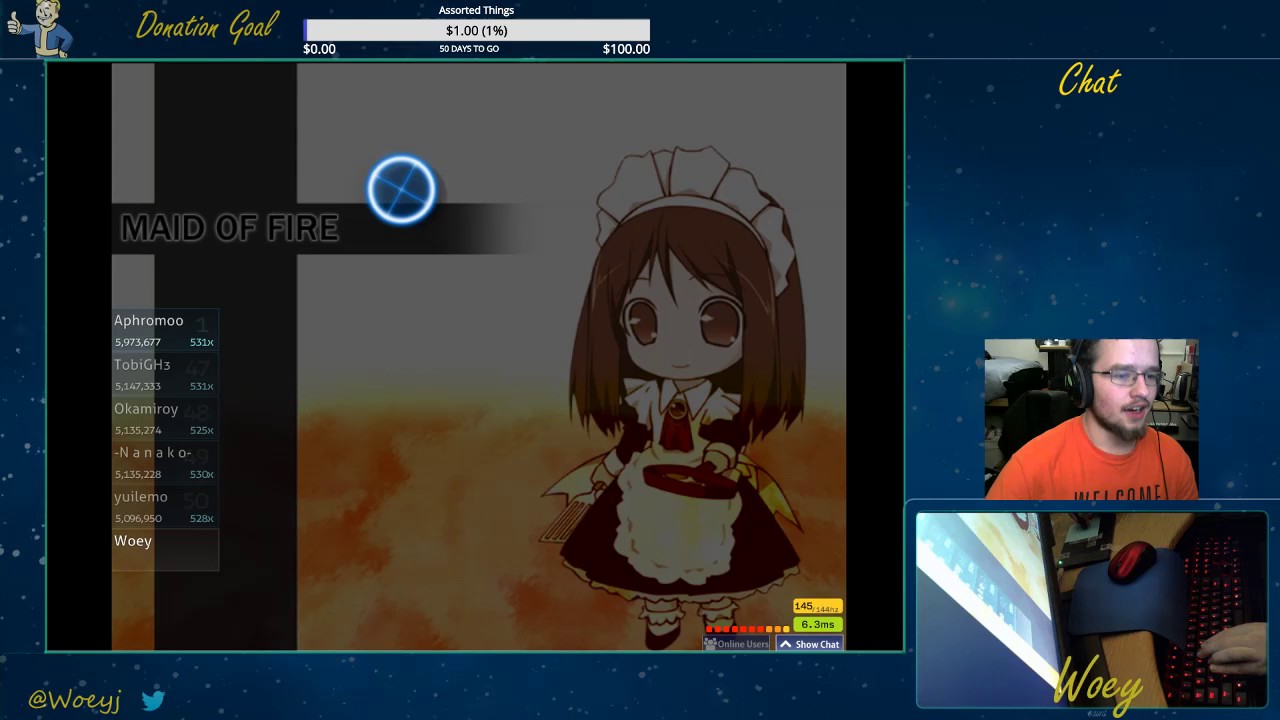
Task: Click the Woey signature on hand cam
Action: [x=1098, y=683]
